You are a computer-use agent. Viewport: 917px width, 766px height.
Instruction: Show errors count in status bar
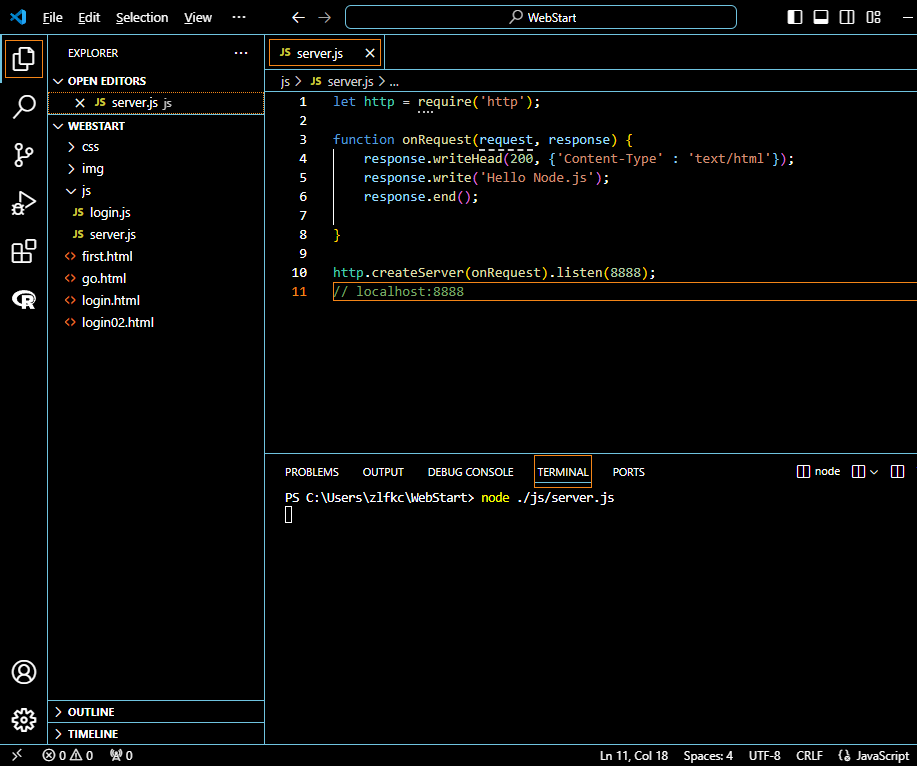54,755
